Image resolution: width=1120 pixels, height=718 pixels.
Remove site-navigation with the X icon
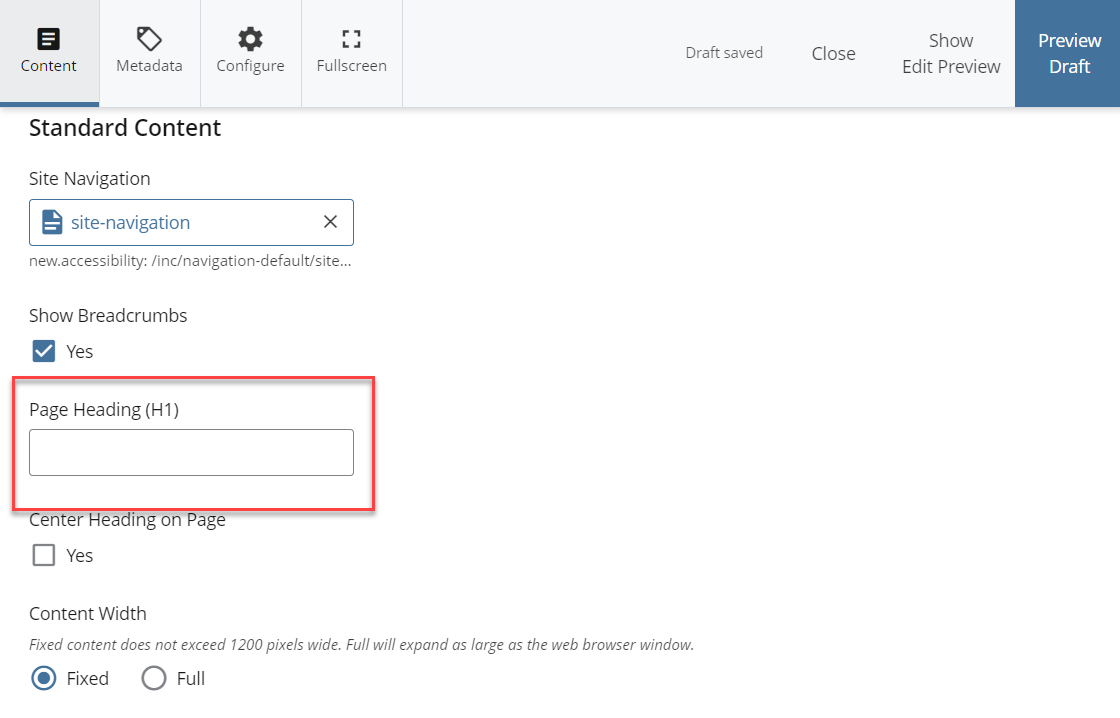(x=330, y=222)
